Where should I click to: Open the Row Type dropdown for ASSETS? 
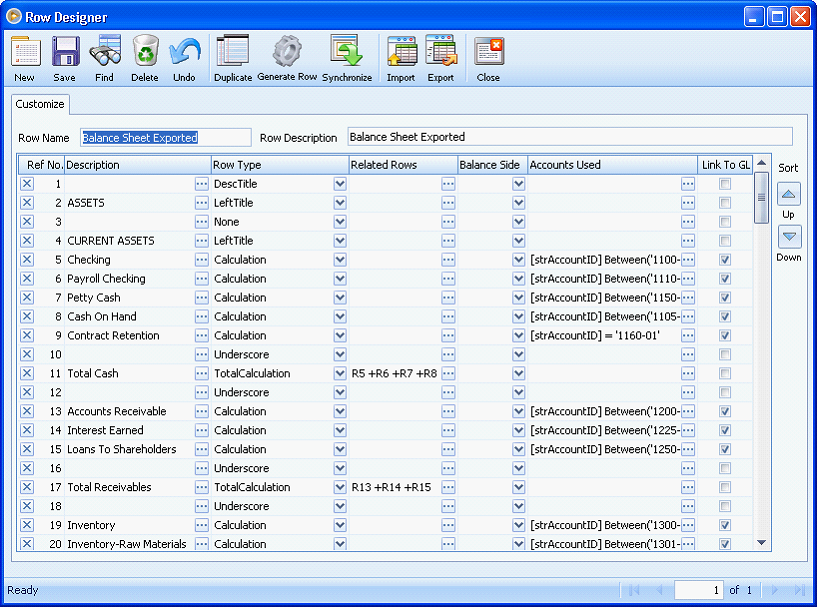pyautogui.click(x=339, y=202)
